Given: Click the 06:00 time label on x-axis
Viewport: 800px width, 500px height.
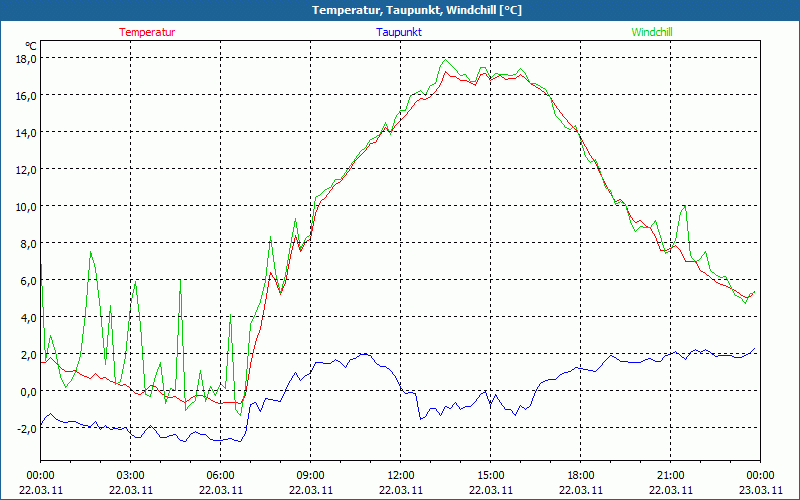Looking at the screenshot, I should click(x=220, y=475).
